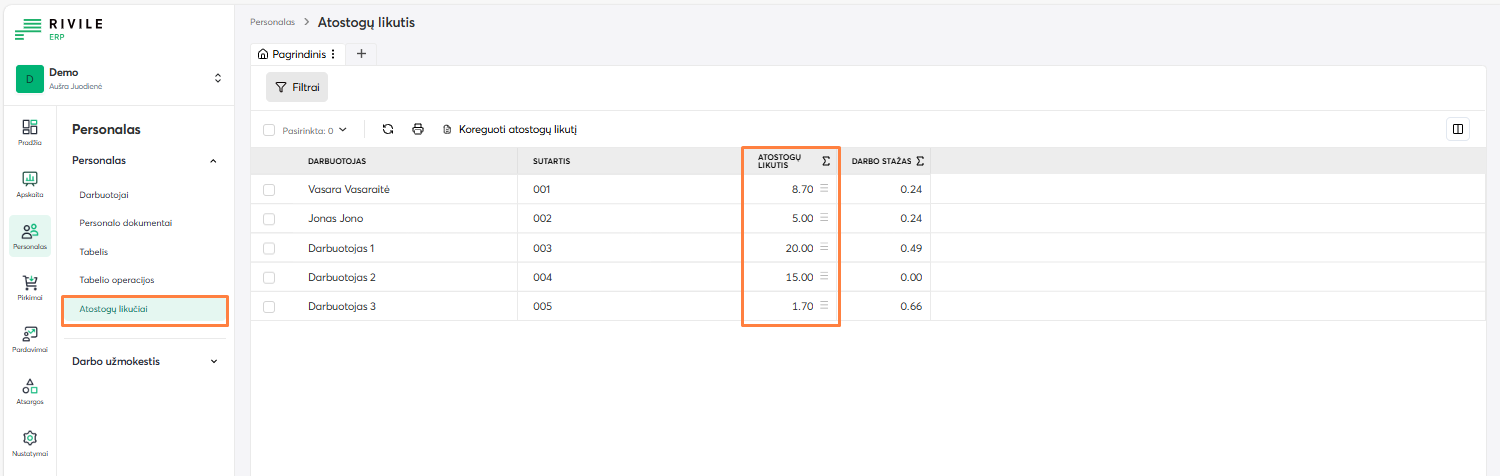
Task: Add a new tab with plus
Action: coord(361,54)
